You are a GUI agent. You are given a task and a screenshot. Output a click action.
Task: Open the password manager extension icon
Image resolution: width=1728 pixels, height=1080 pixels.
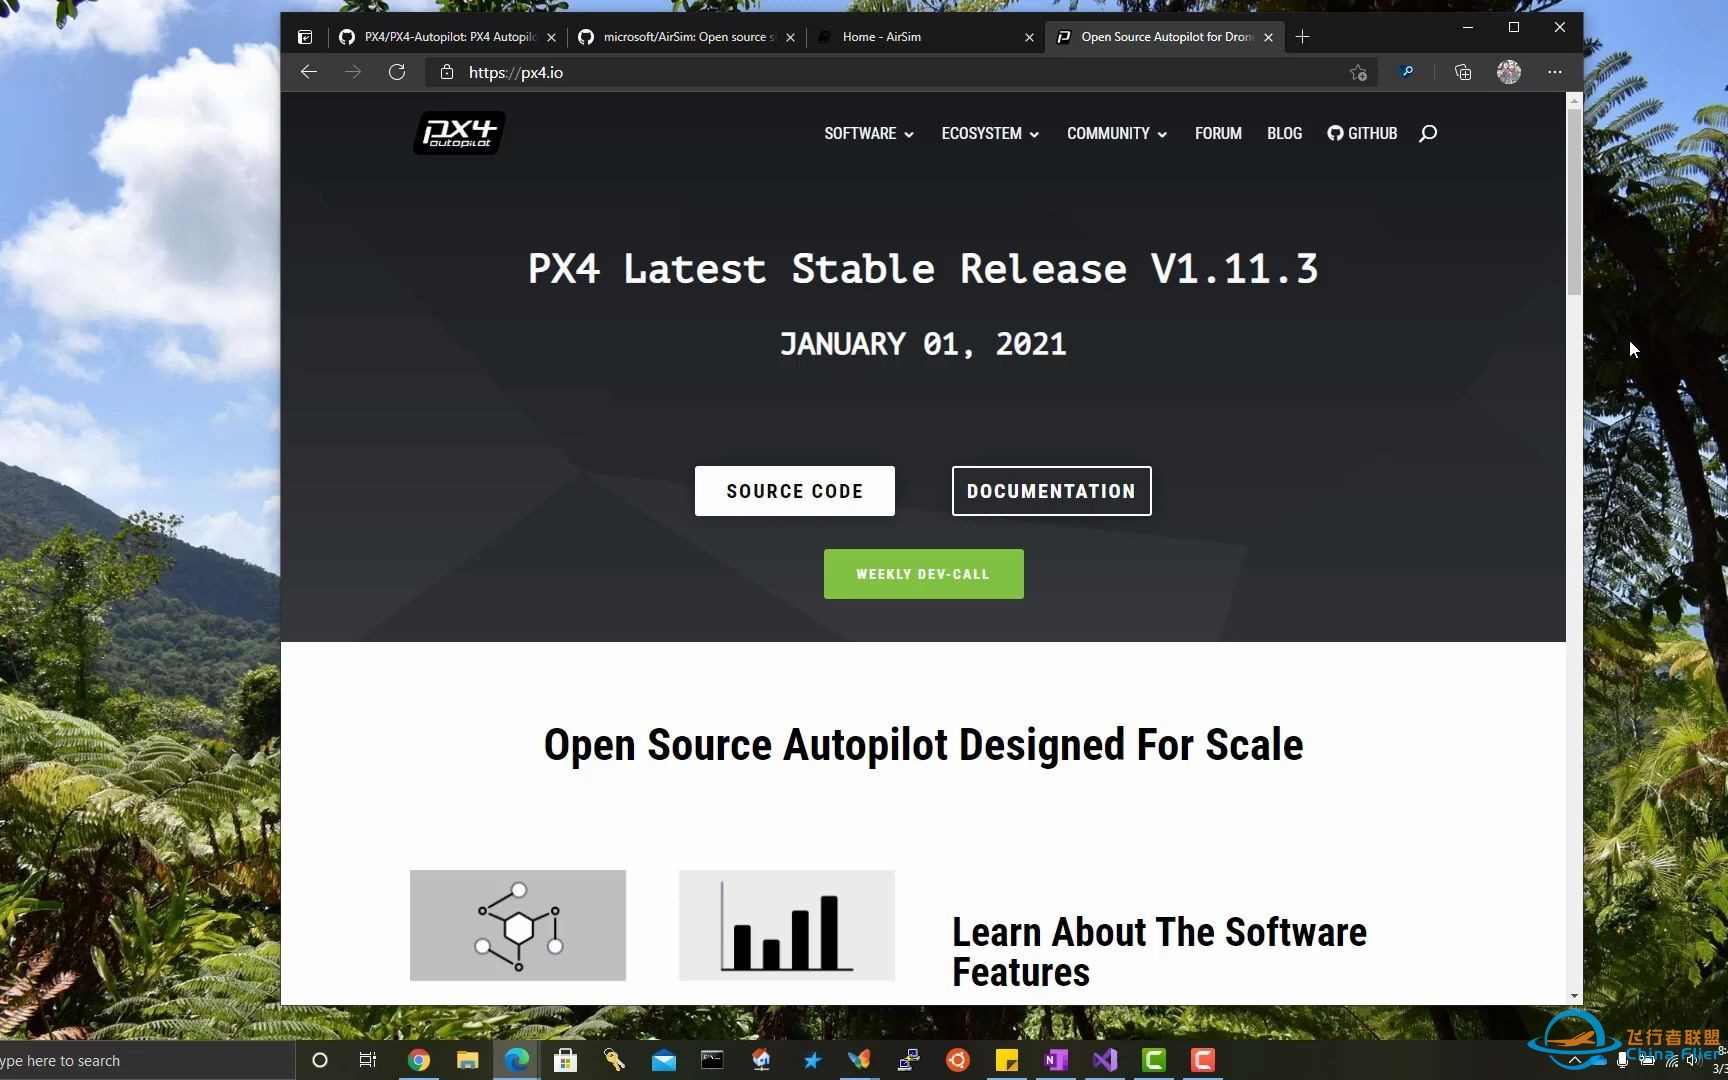click(x=1407, y=72)
